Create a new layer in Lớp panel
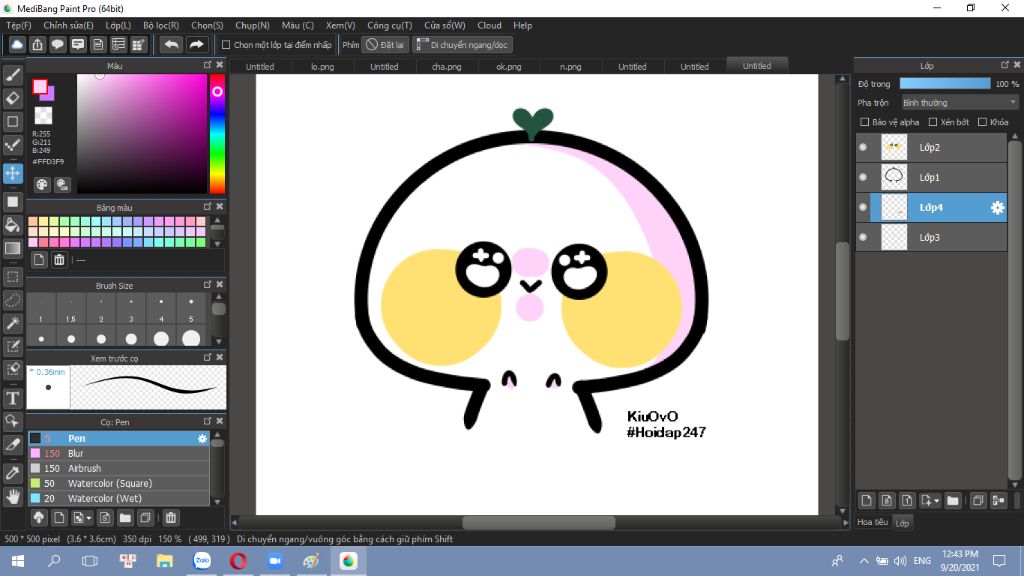1024x576 pixels. tap(866, 501)
